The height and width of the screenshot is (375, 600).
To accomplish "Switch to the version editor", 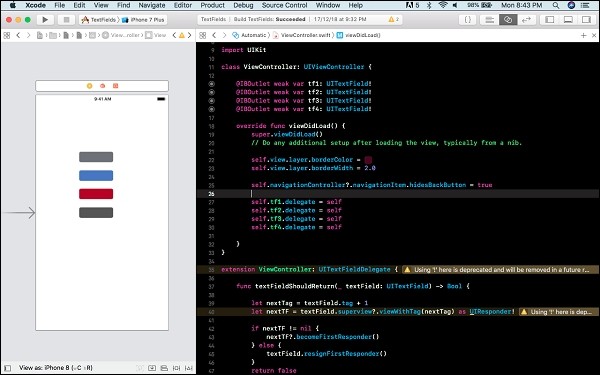I will click(x=526, y=20).
